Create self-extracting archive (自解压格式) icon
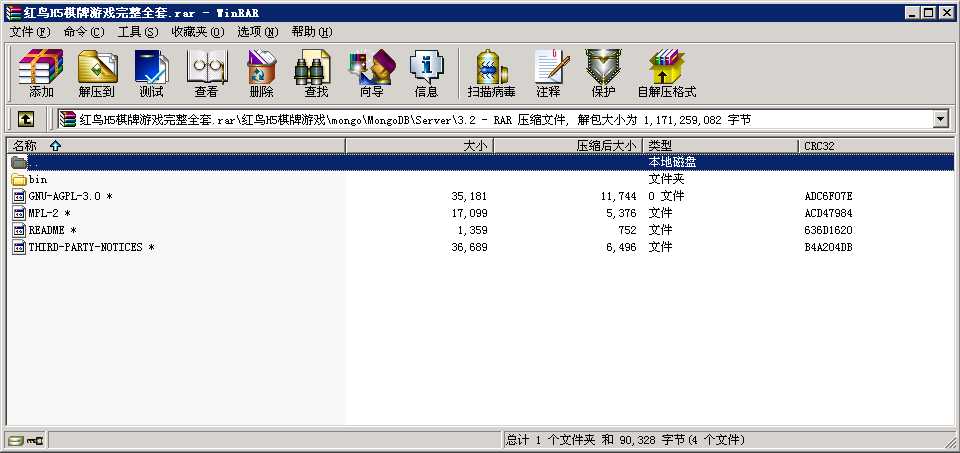960x453 pixels. [x=666, y=73]
